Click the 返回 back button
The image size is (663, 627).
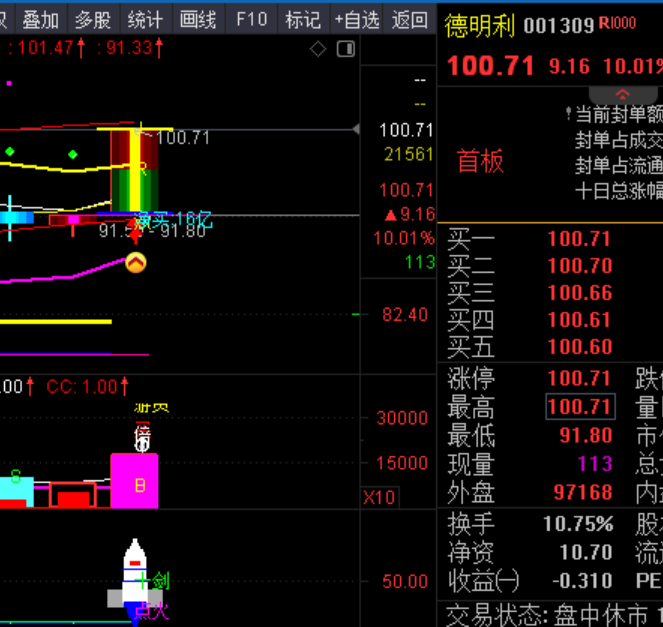pos(409,19)
